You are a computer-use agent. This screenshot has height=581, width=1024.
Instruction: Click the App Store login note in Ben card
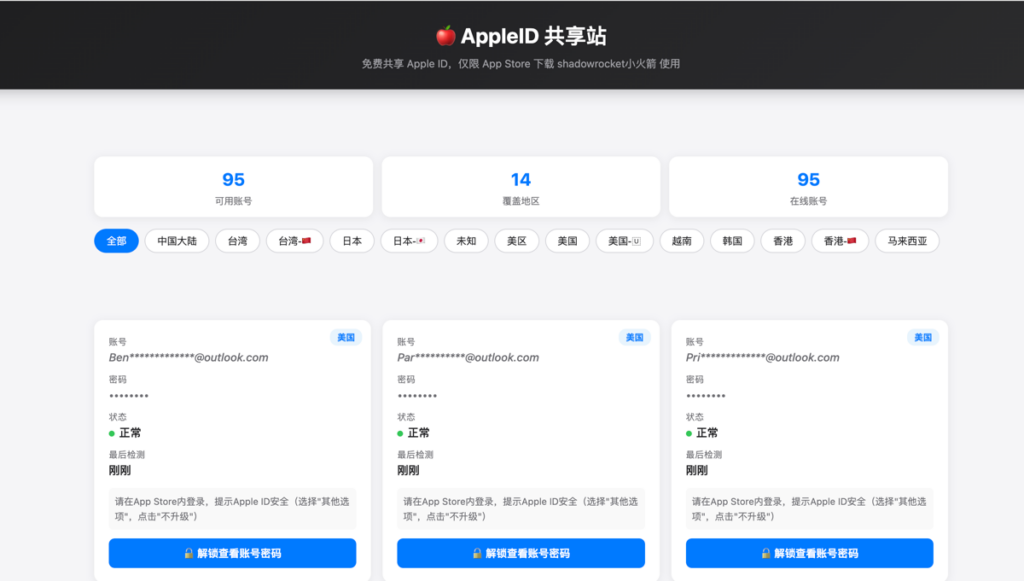pyautogui.click(x=232, y=509)
